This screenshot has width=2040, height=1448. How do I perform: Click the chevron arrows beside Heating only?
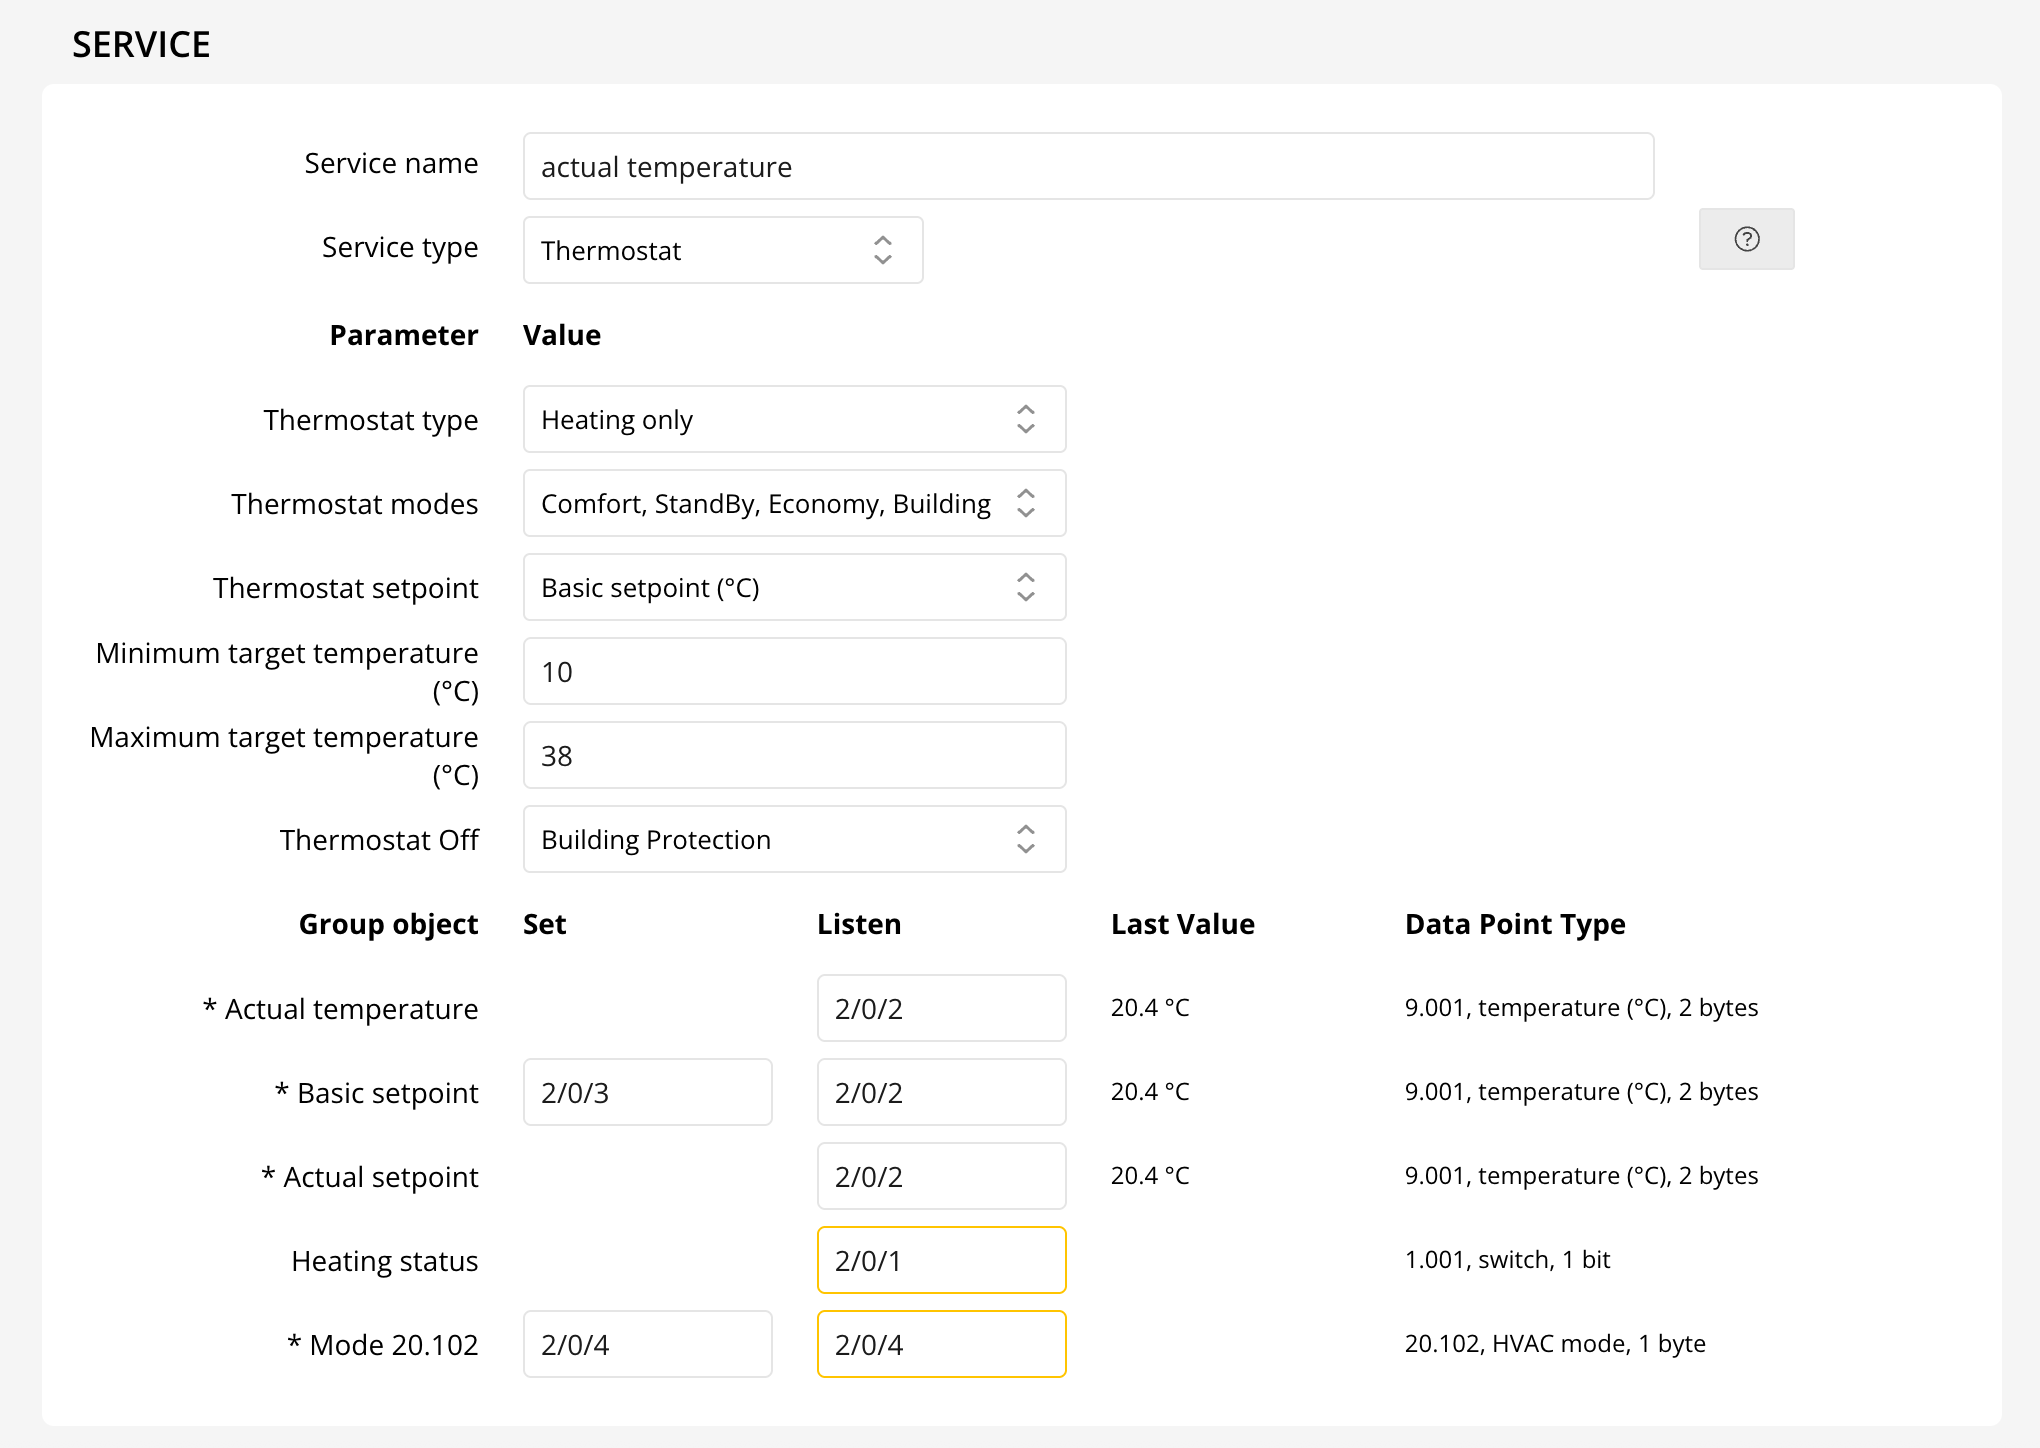tap(1025, 419)
